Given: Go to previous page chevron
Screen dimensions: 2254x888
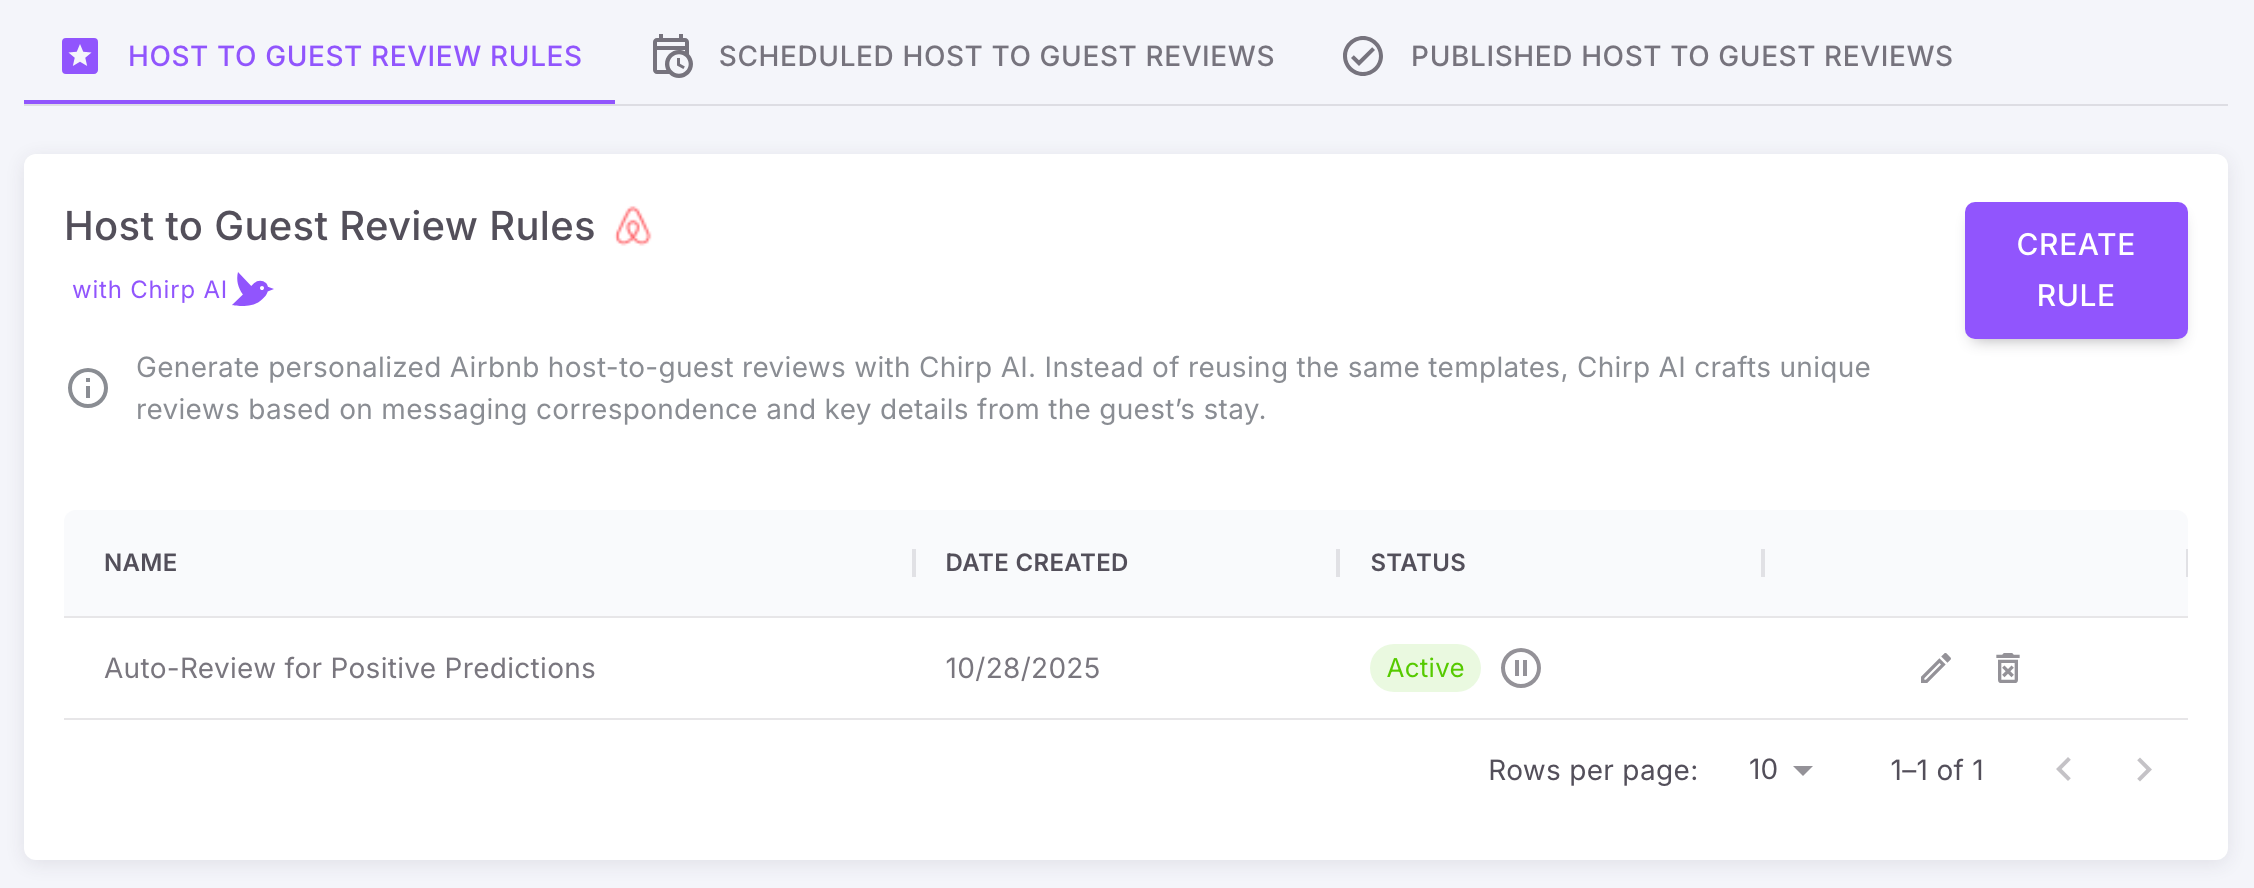Looking at the screenshot, I should click(x=2063, y=770).
